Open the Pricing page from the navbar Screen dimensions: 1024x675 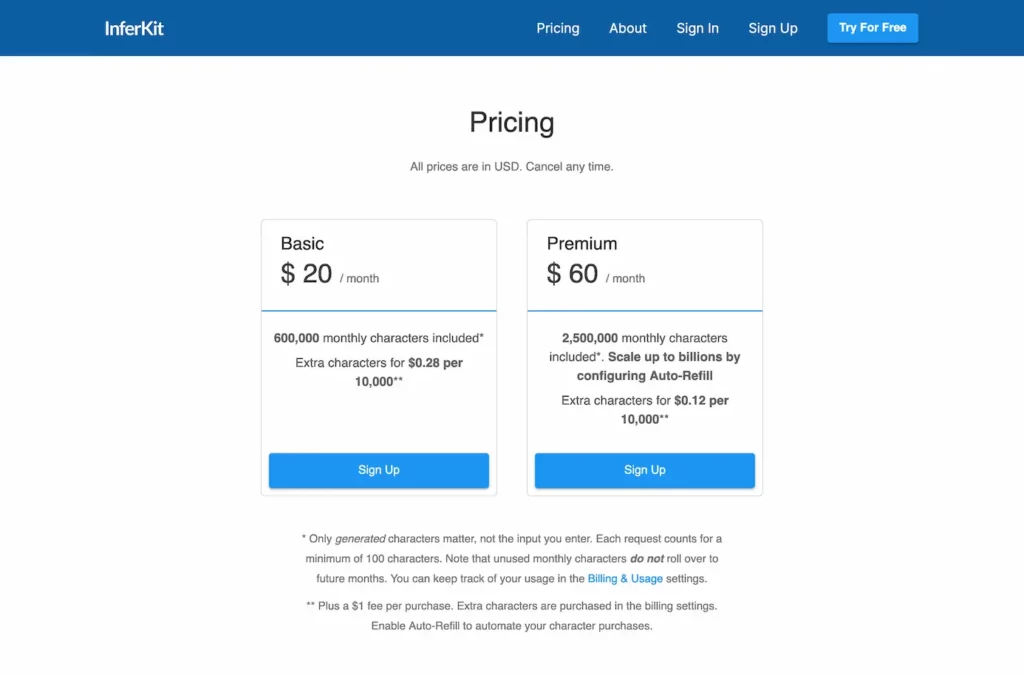(x=557, y=28)
